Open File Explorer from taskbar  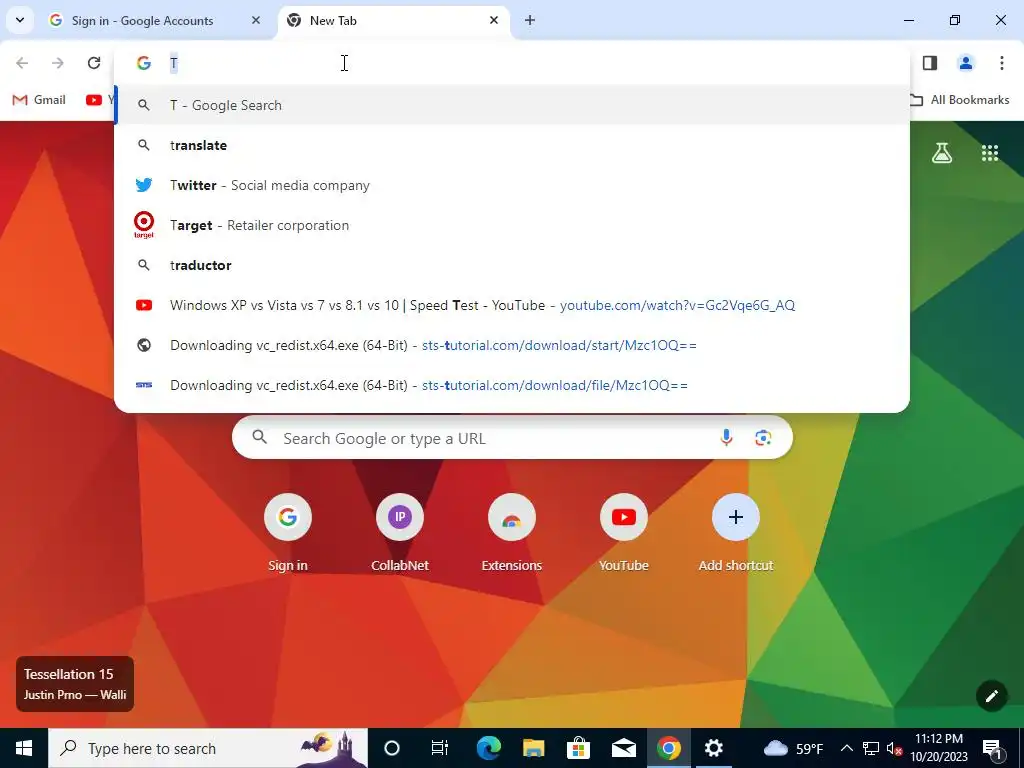pyautogui.click(x=534, y=748)
